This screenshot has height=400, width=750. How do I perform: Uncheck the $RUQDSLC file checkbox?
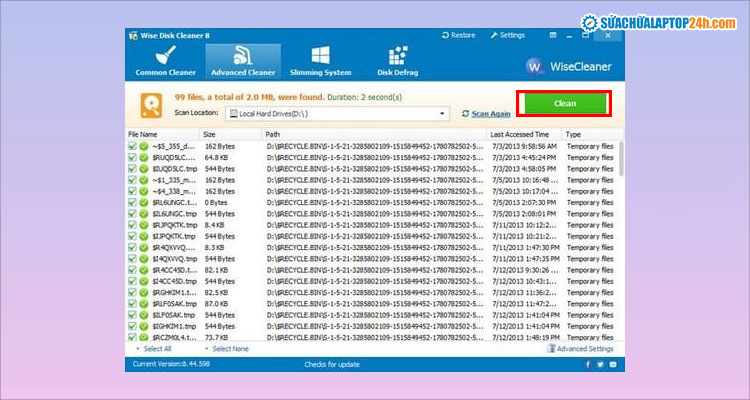pyautogui.click(x=132, y=157)
